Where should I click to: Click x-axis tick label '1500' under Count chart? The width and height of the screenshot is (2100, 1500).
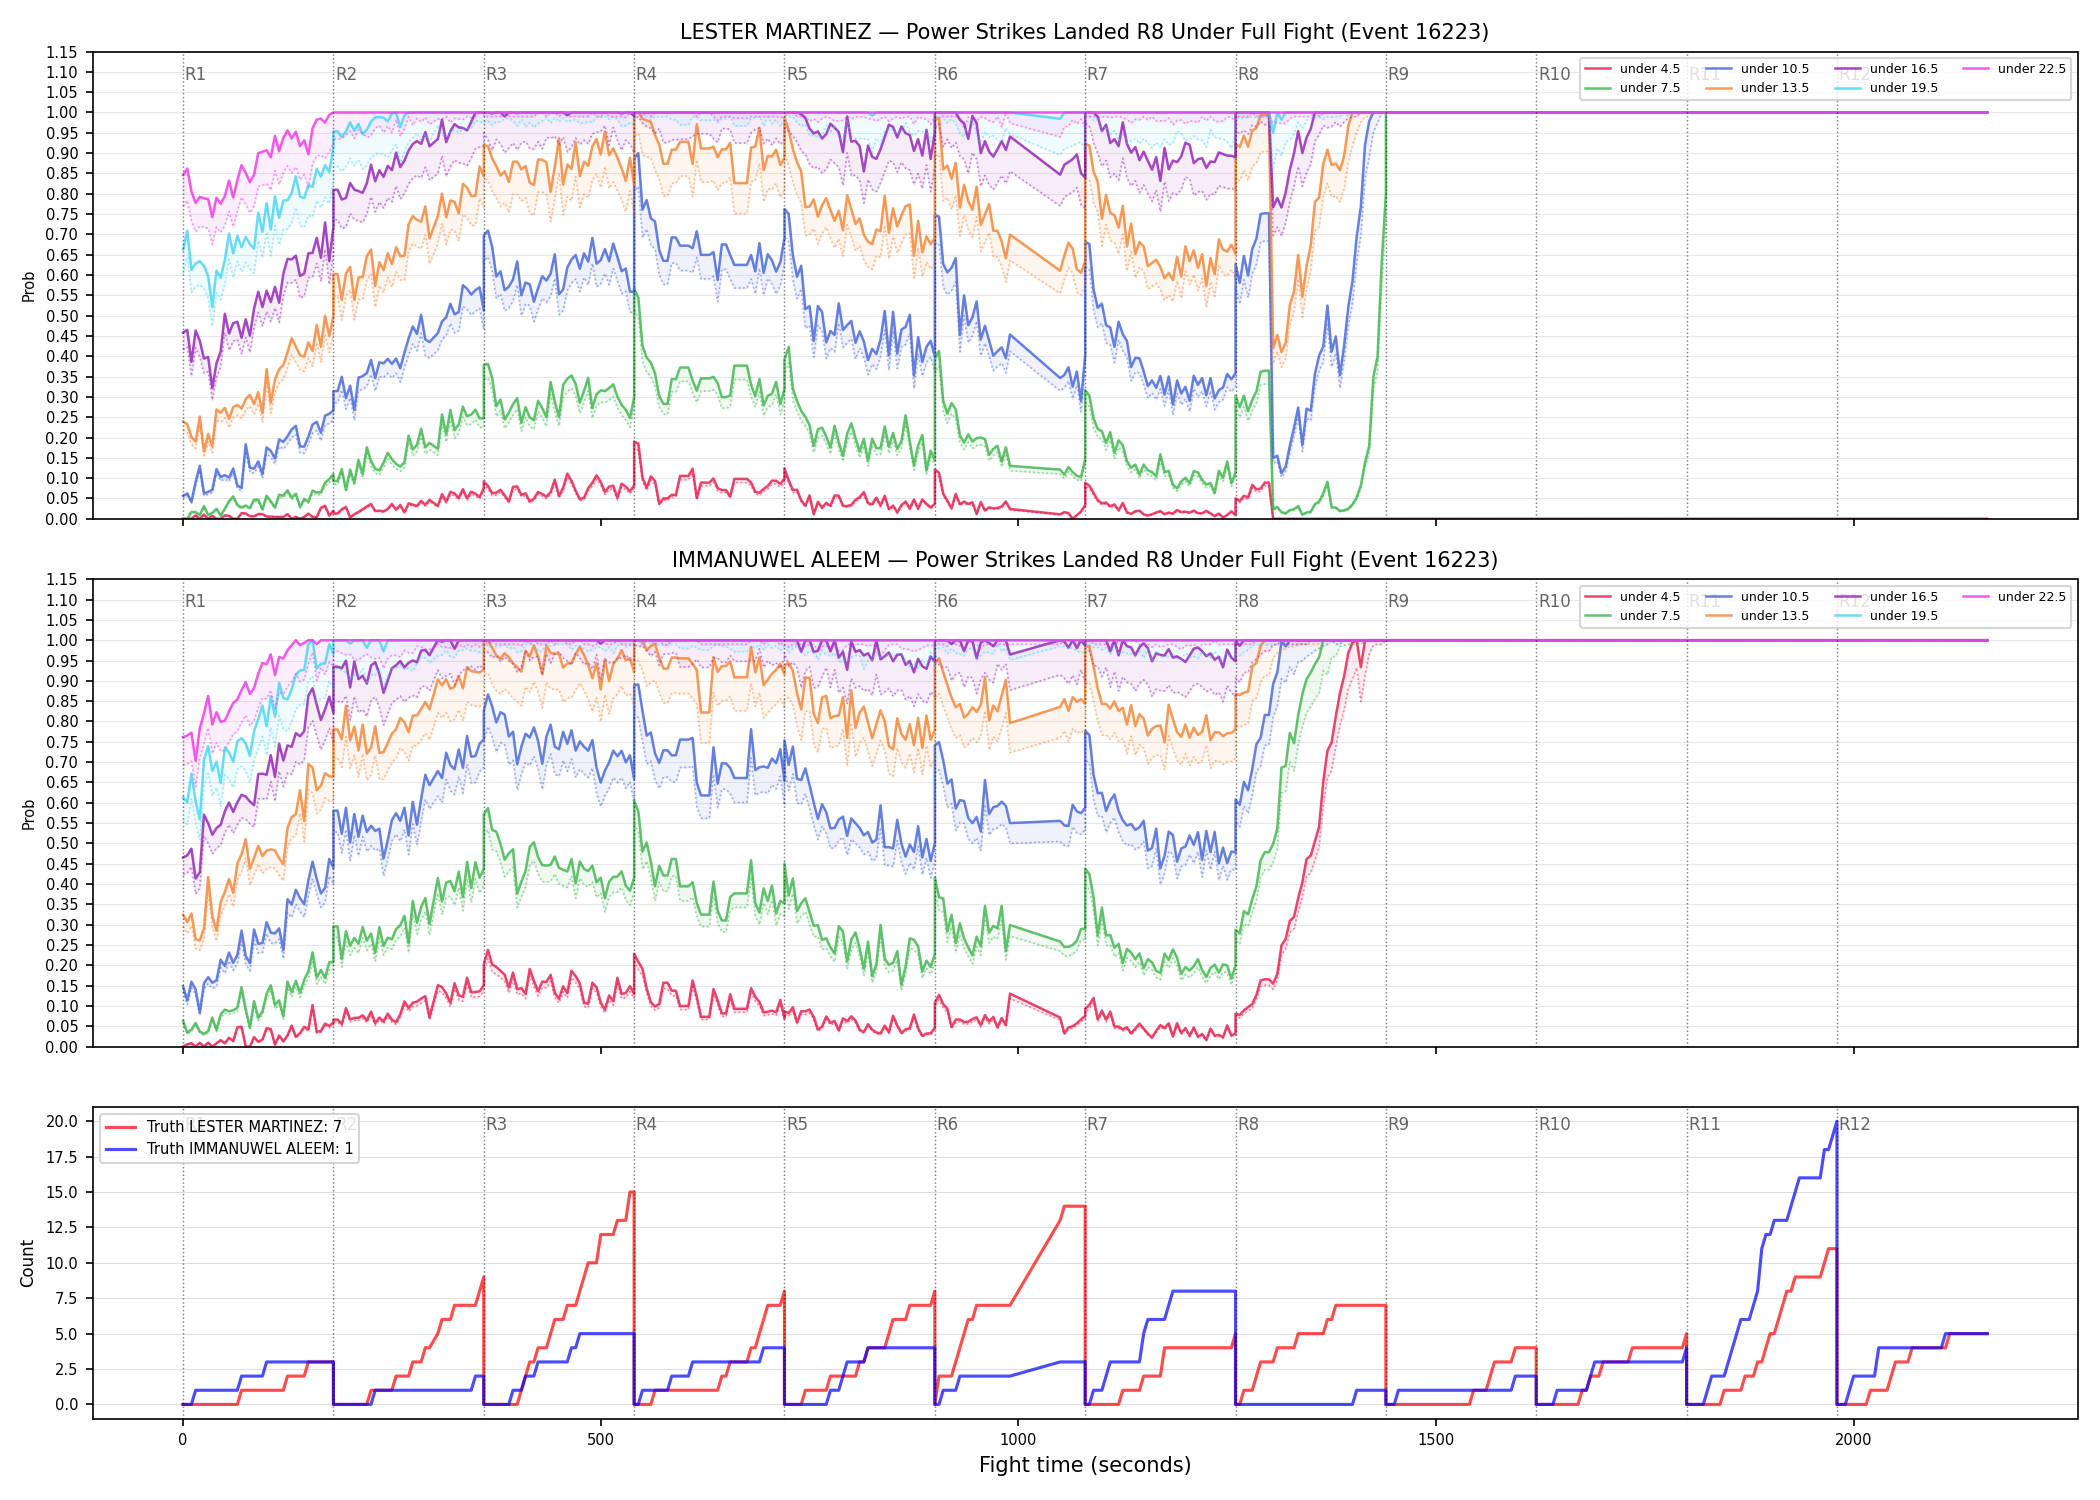[x=1436, y=1440]
